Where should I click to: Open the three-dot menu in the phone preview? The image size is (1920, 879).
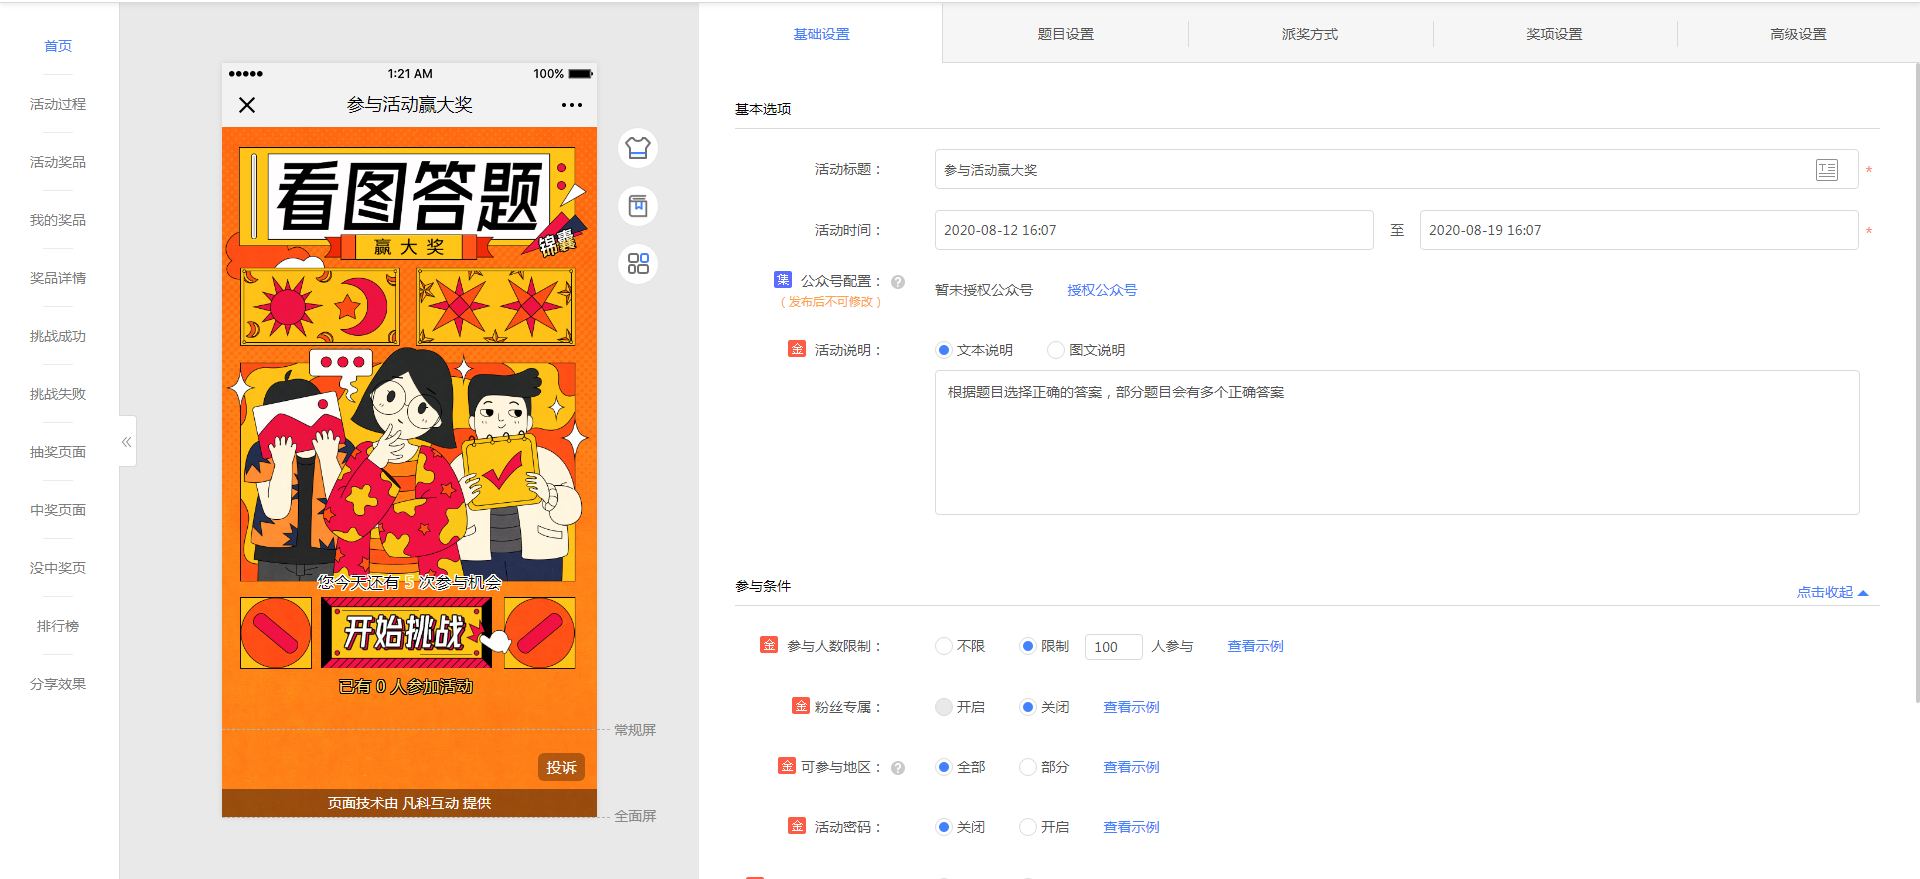(572, 105)
